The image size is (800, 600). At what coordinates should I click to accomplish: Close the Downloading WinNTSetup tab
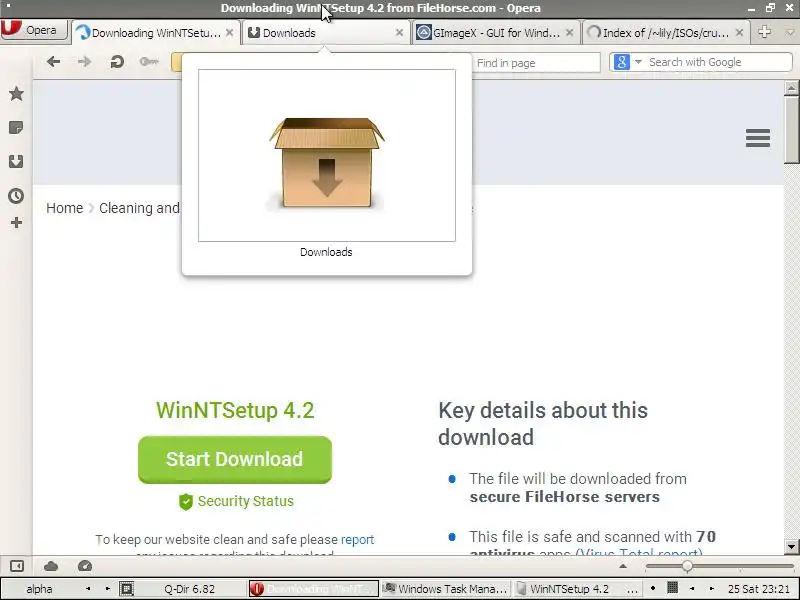(x=230, y=33)
